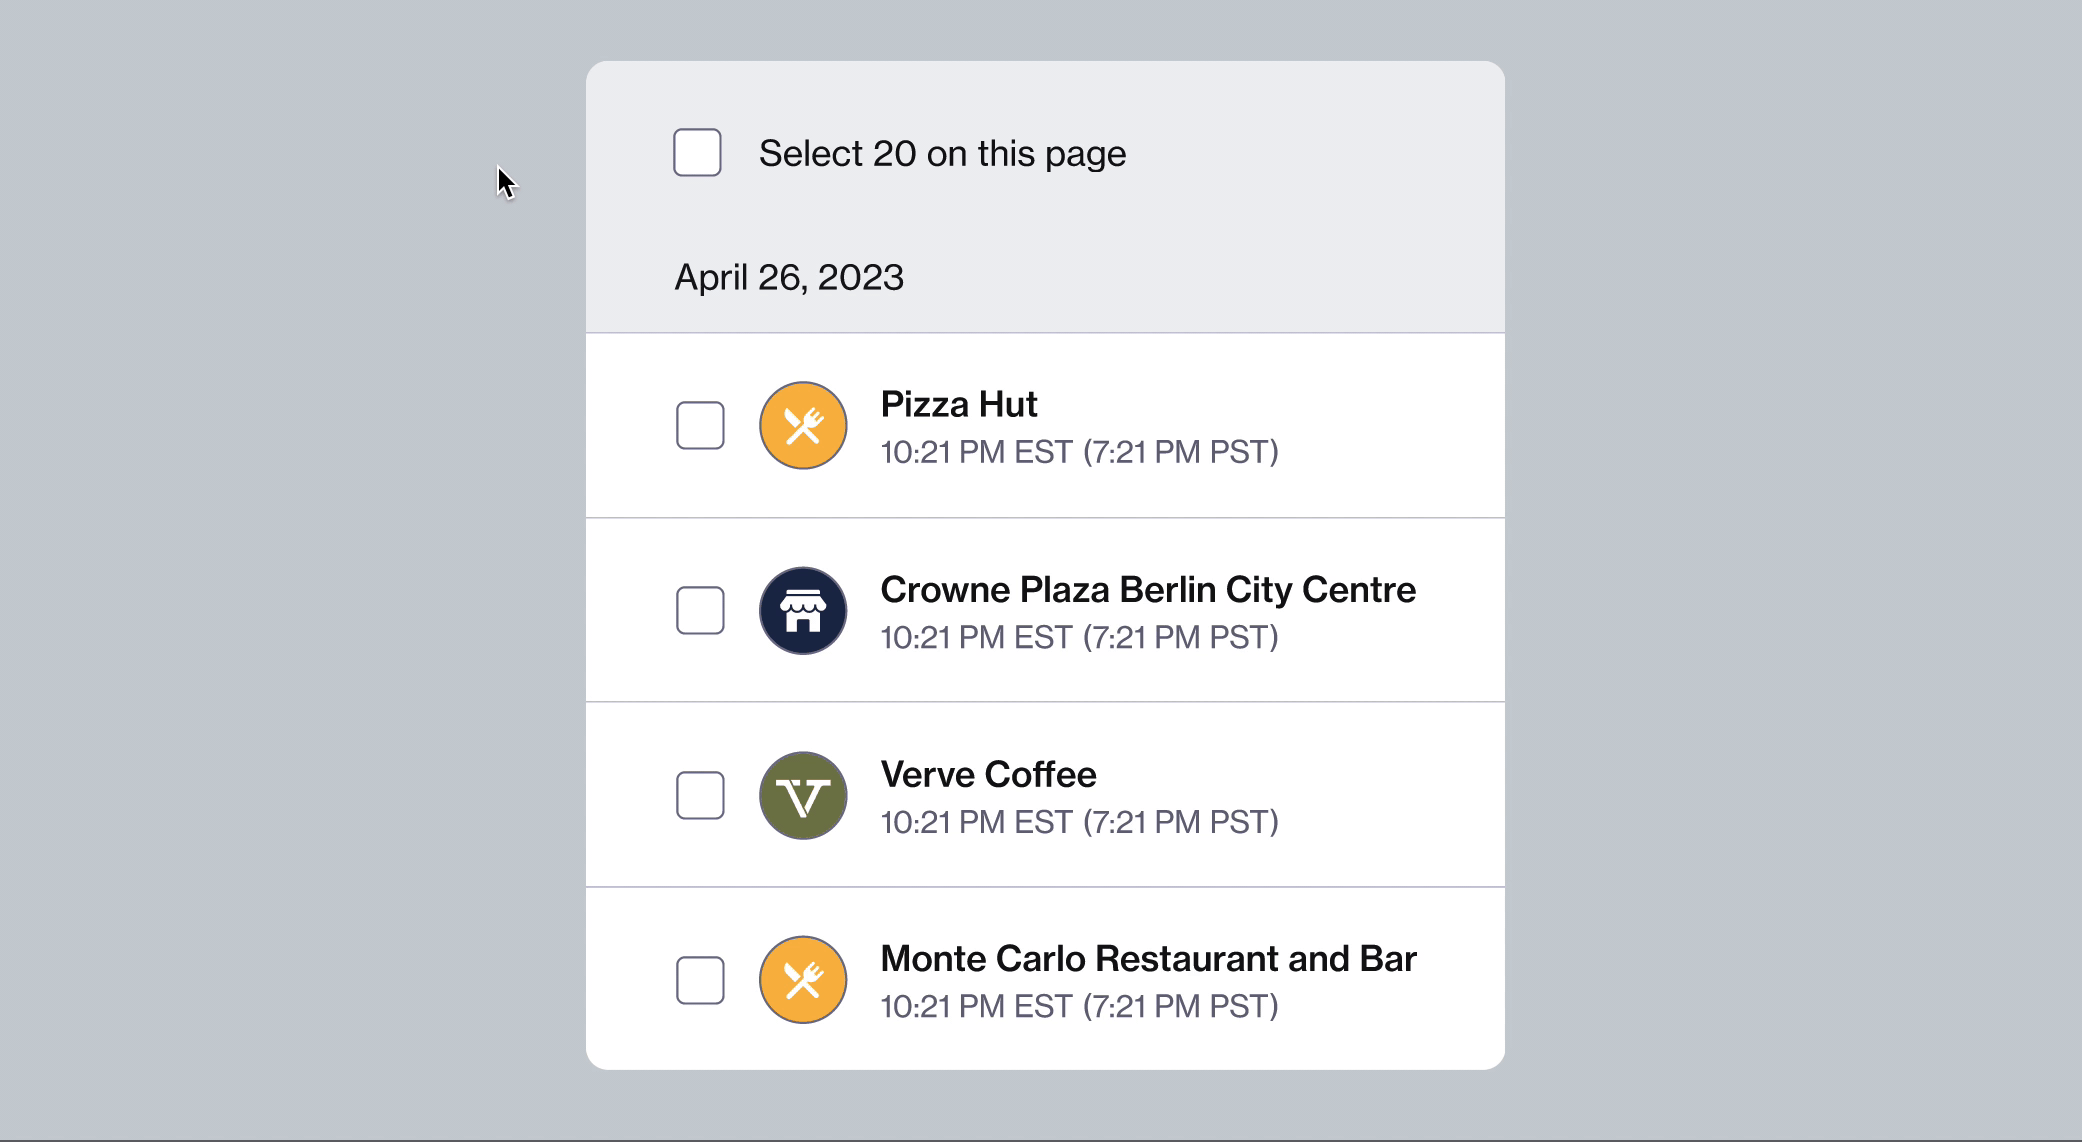This screenshot has height=1142, width=2082.
Task: Click the April 26, 2023 date header
Action: click(x=789, y=277)
